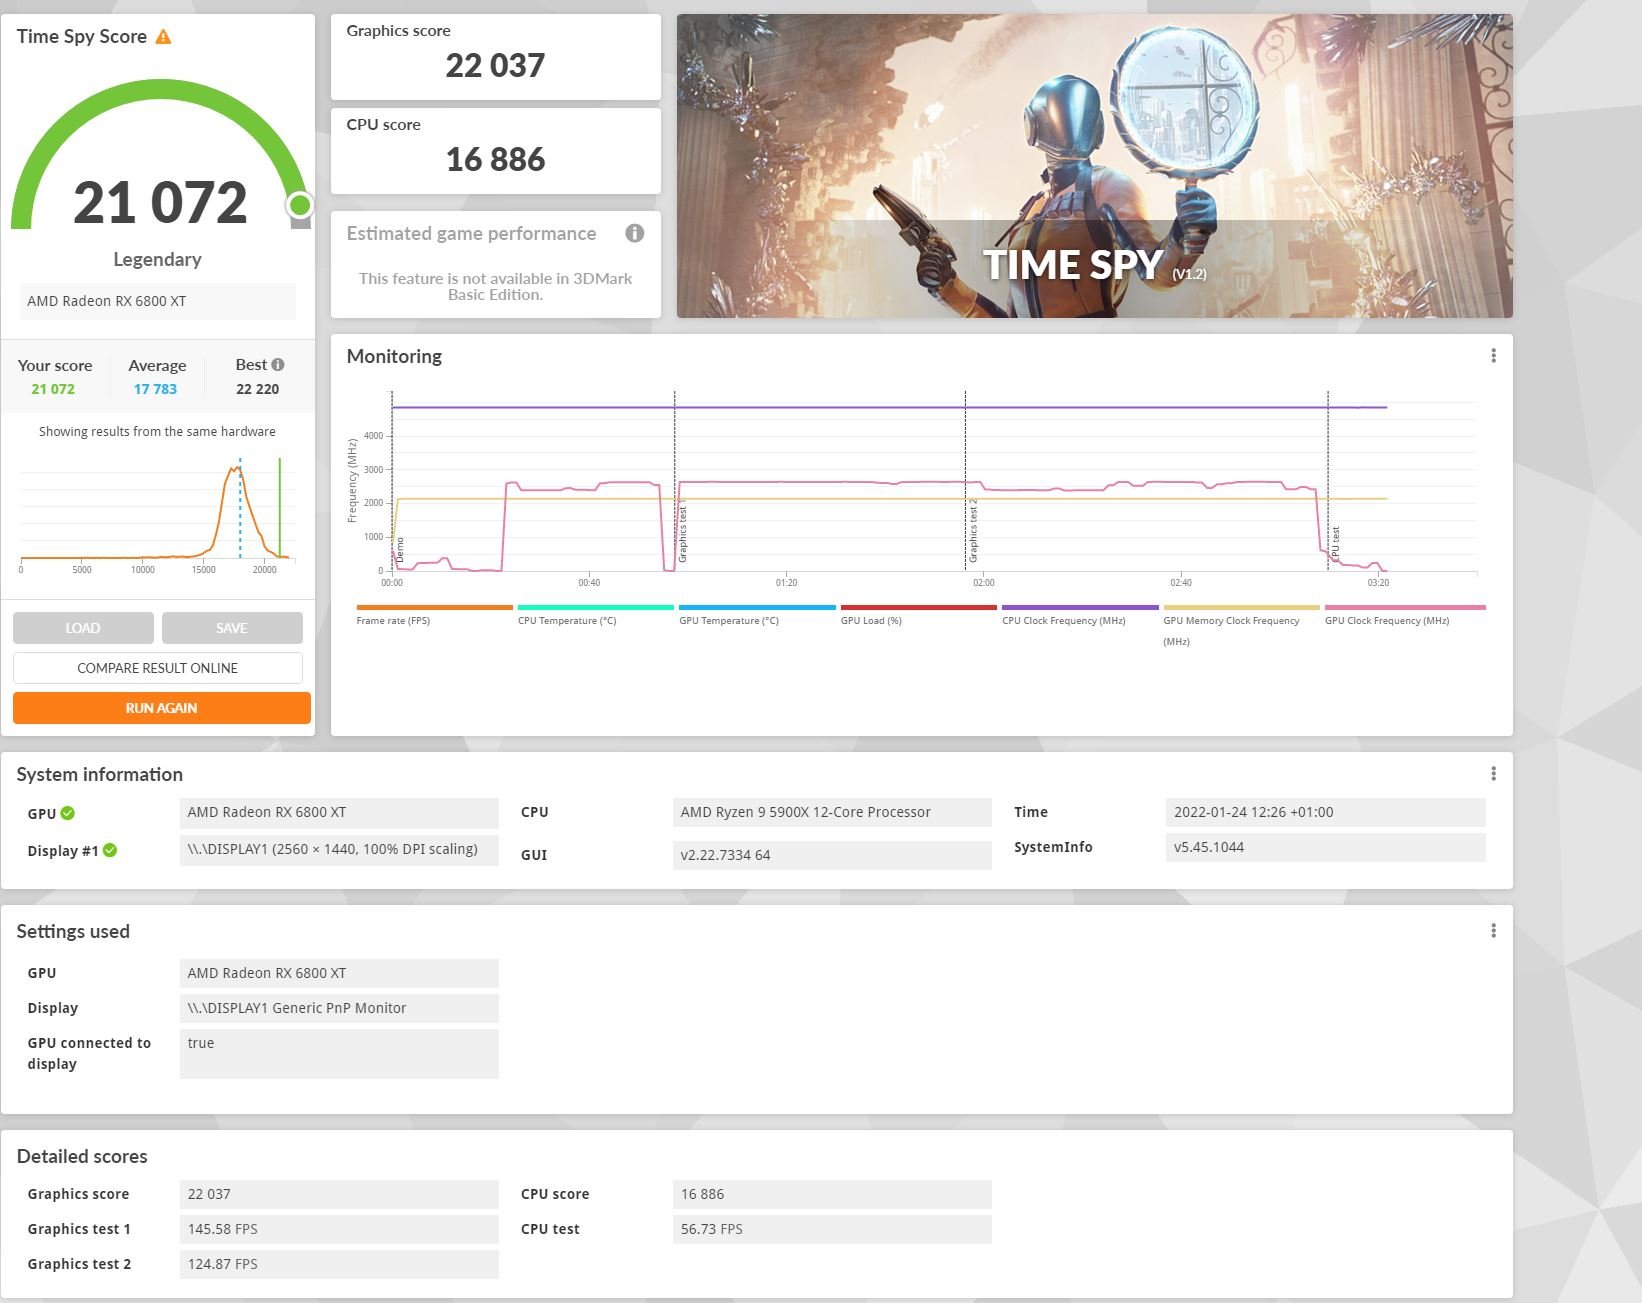Toggle the Frame rate (FPS) legend series
Image resolution: width=1642 pixels, height=1303 pixels.
click(x=434, y=615)
